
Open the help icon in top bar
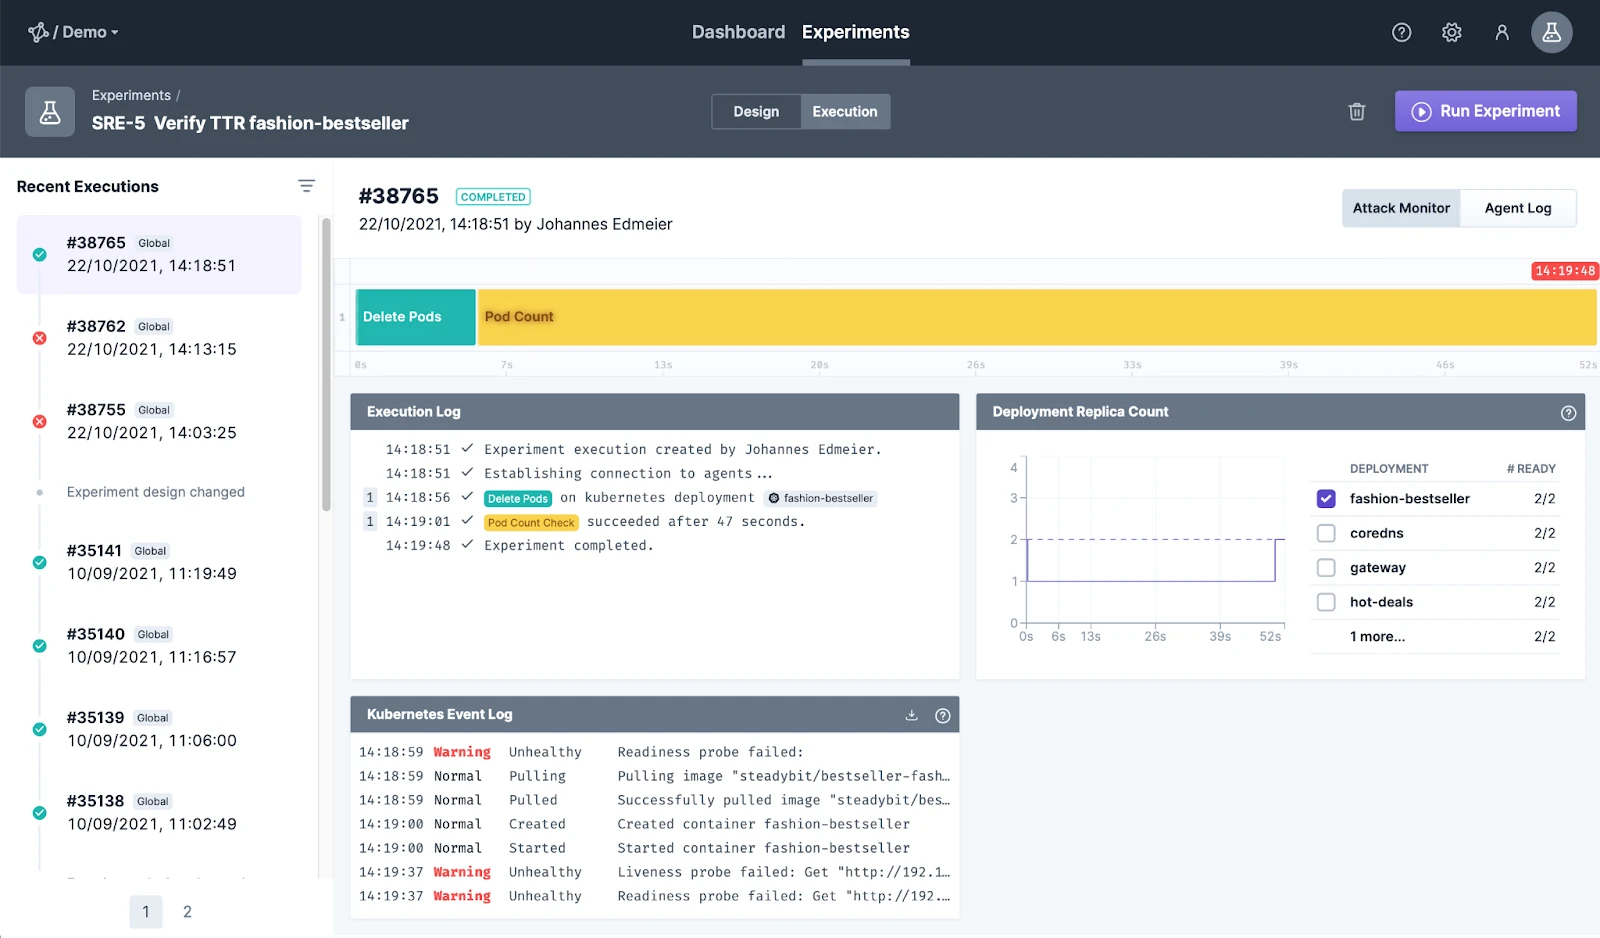pos(1401,32)
